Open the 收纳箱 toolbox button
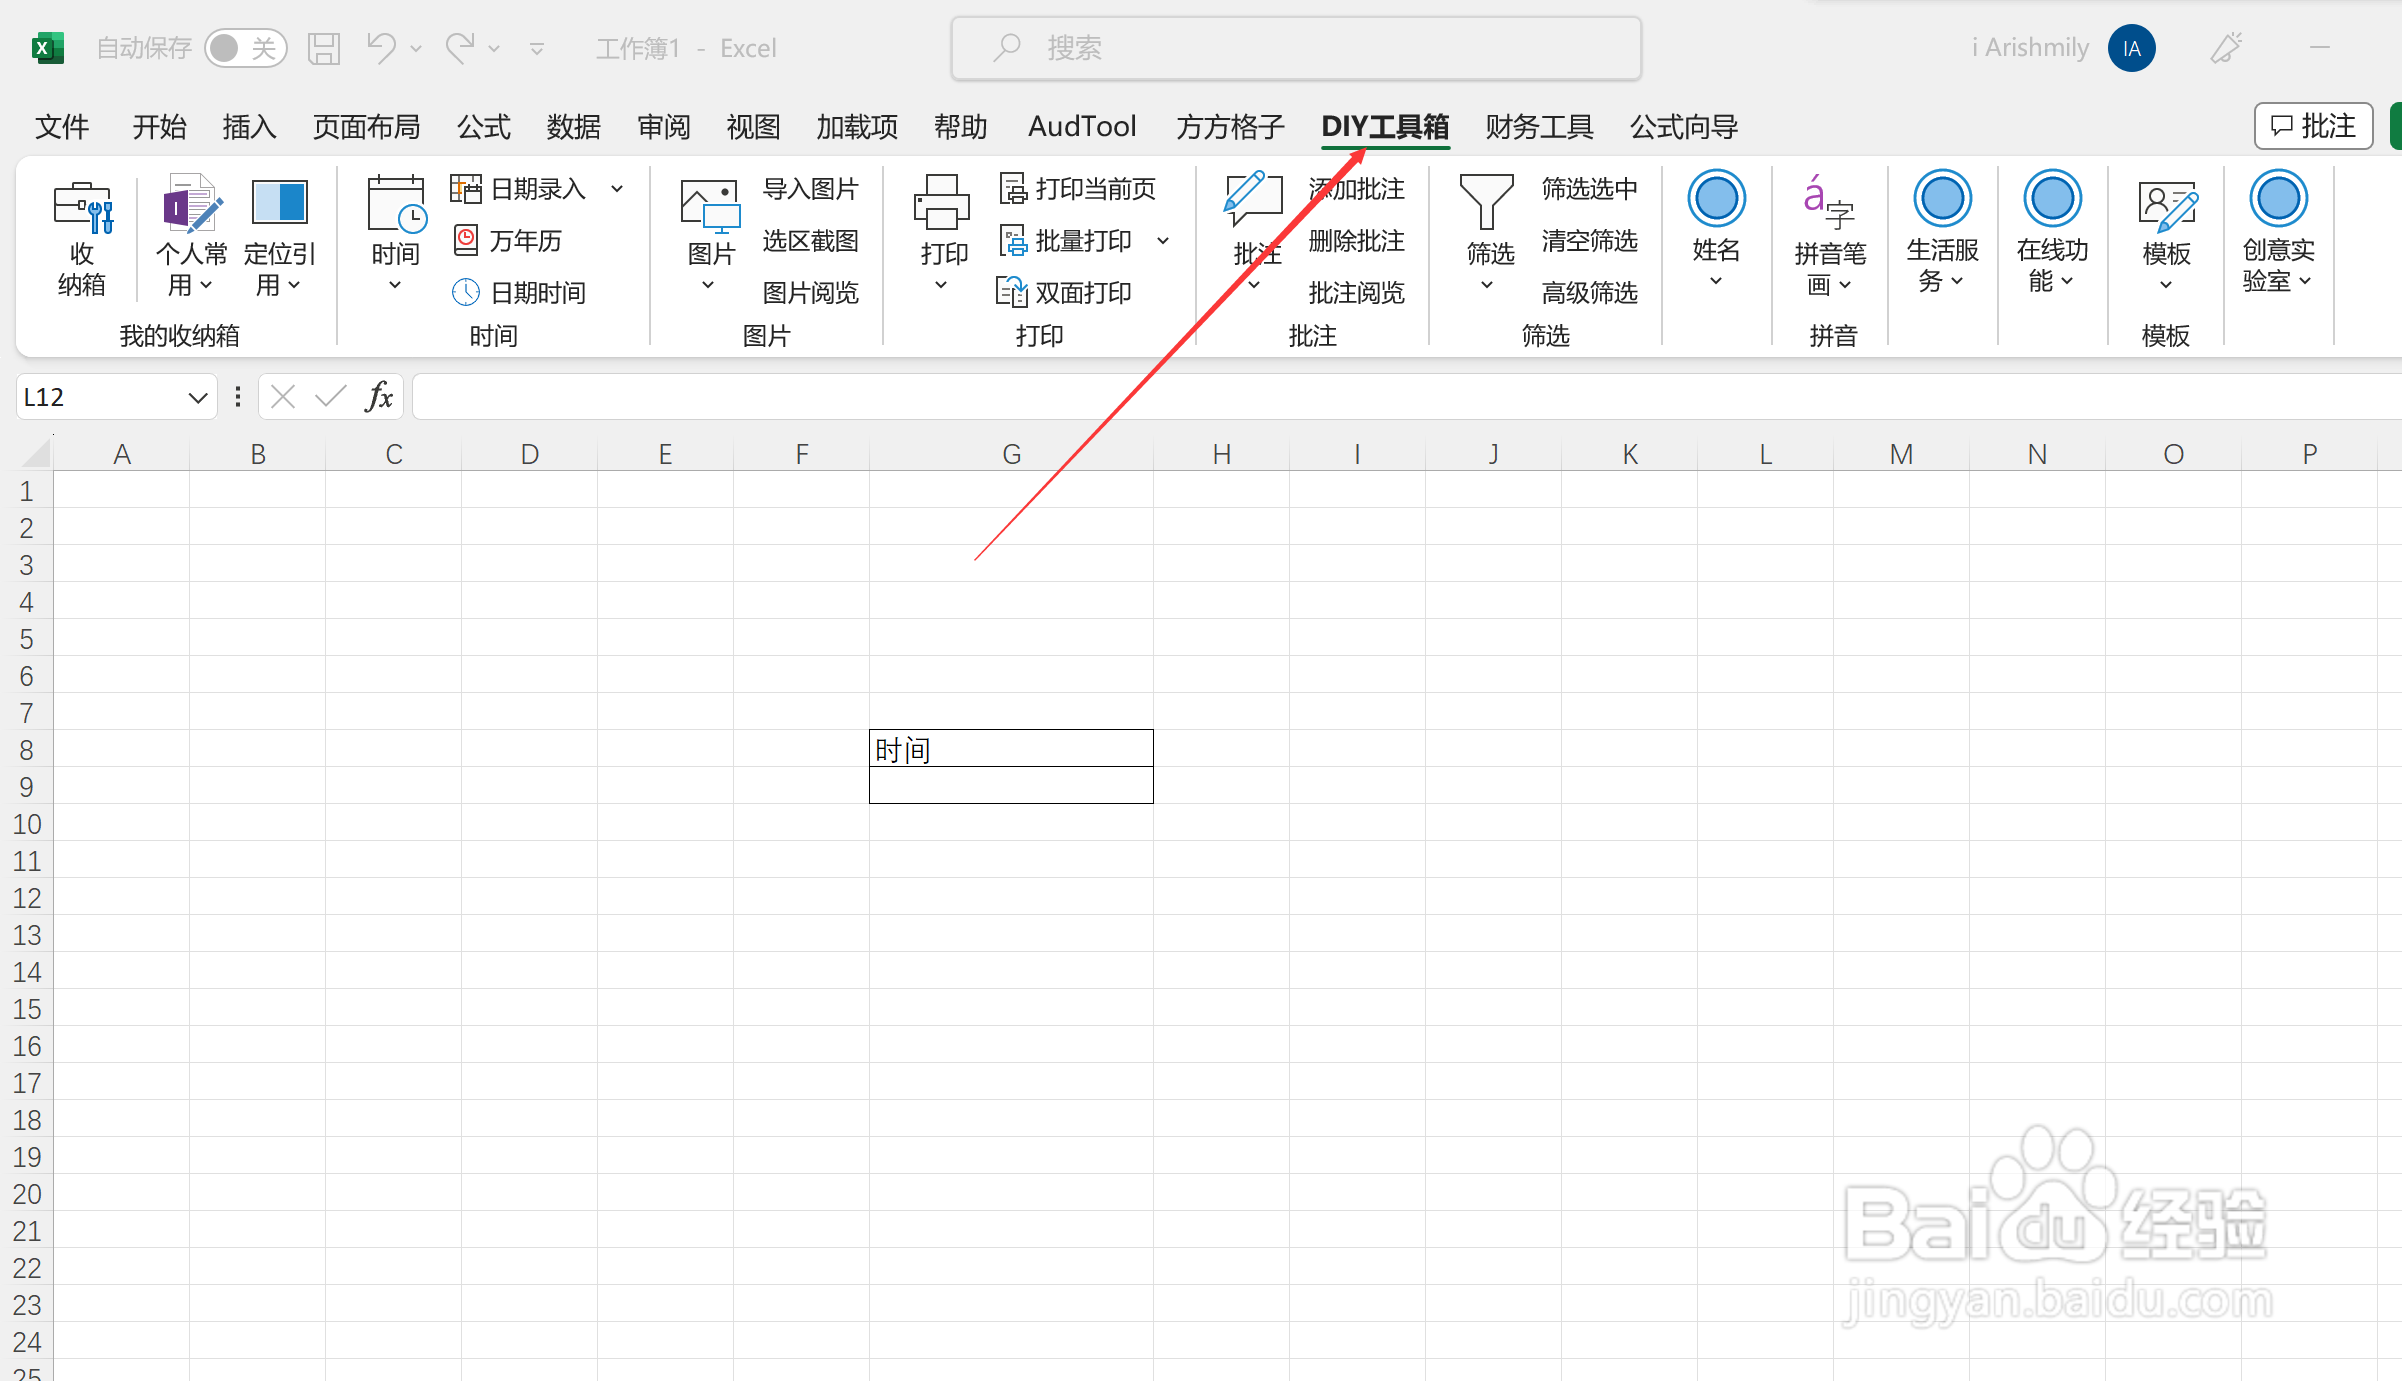Screen dimensions: 2402x1381 click(82, 238)
